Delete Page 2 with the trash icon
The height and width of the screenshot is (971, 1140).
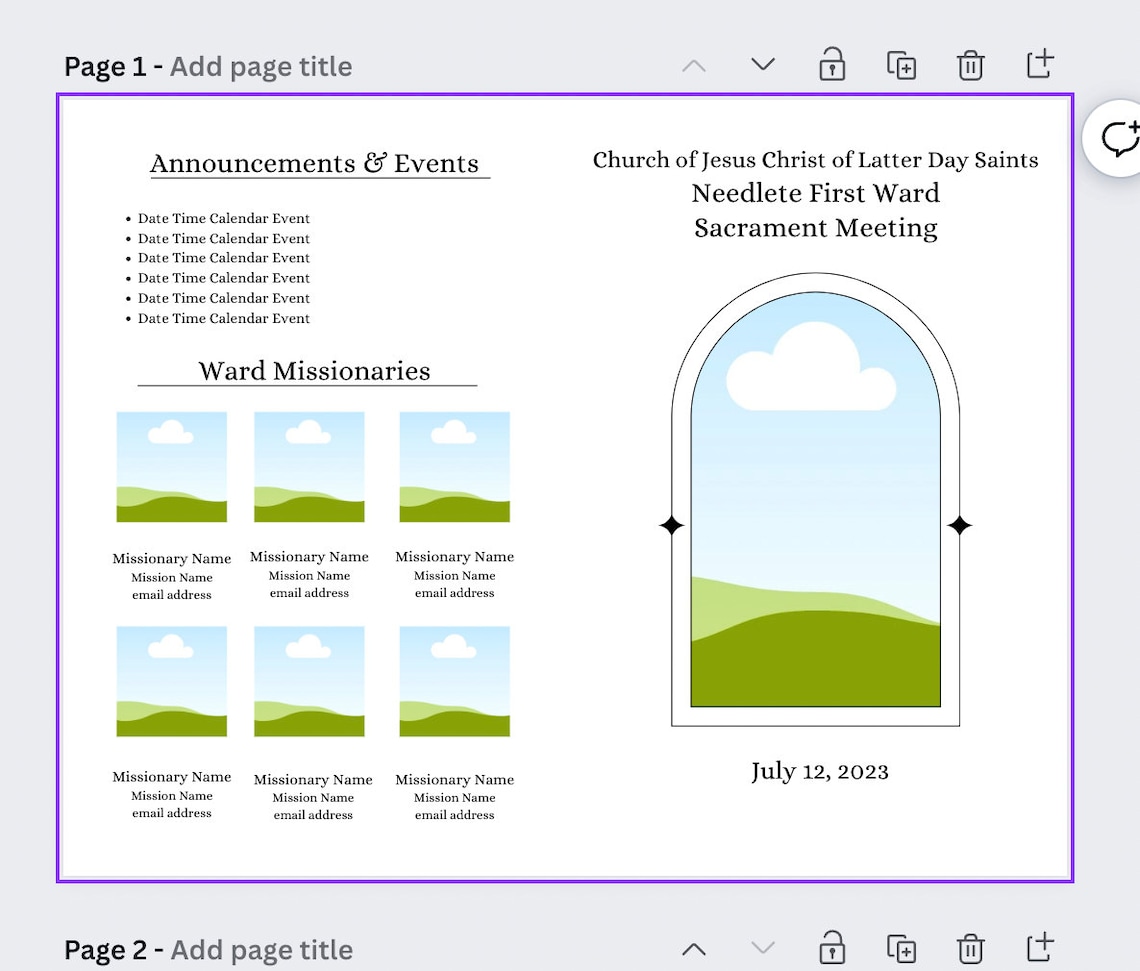[970, 948]
